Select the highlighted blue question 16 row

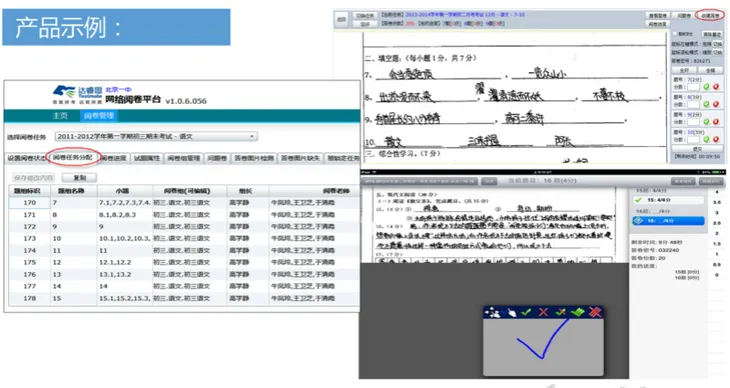click(668, 220)
